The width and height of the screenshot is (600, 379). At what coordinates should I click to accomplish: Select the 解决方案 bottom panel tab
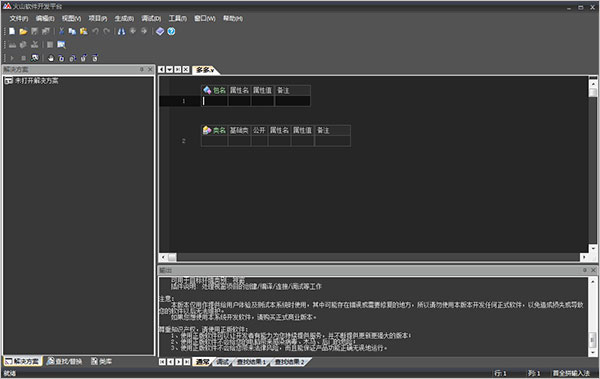(23, 361)
